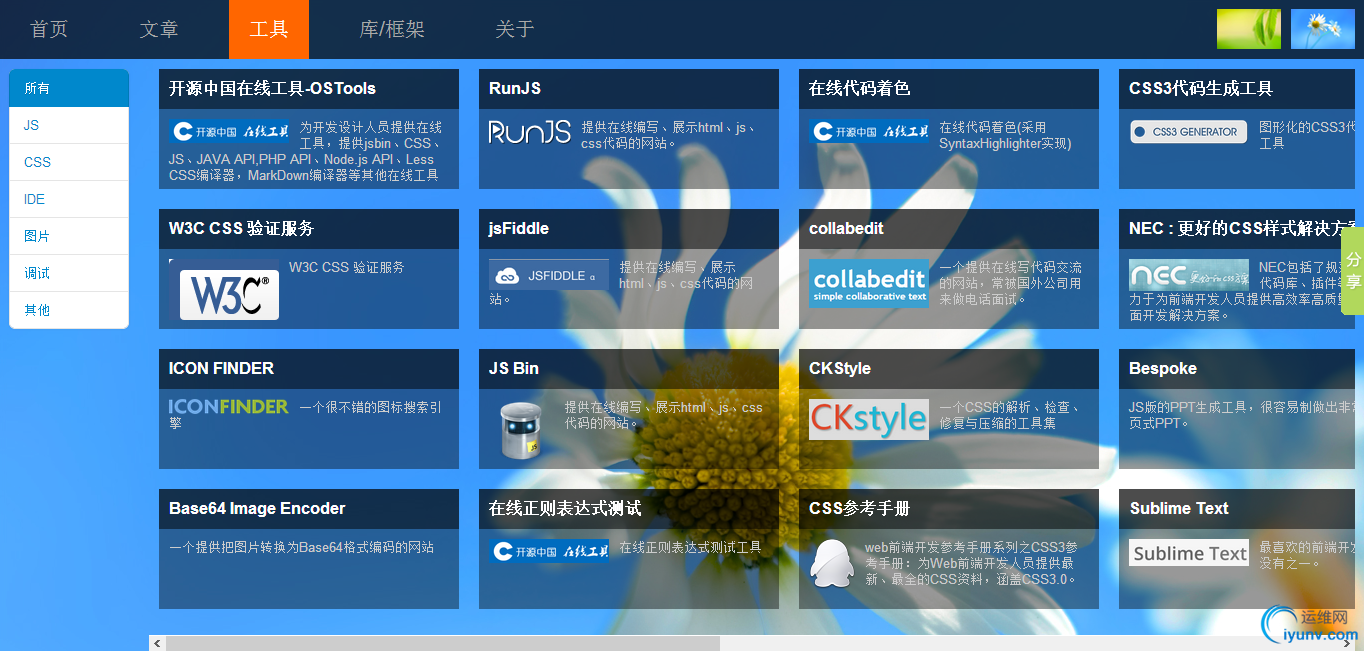
Task: Open the 在线代码着色 title link
Action: coord(859,88)
